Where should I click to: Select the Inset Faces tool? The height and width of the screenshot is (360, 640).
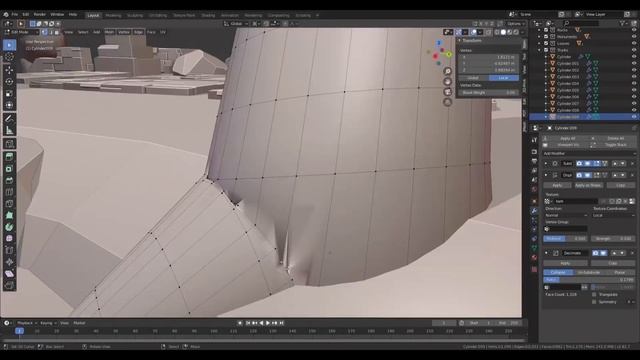click(9, 169)
